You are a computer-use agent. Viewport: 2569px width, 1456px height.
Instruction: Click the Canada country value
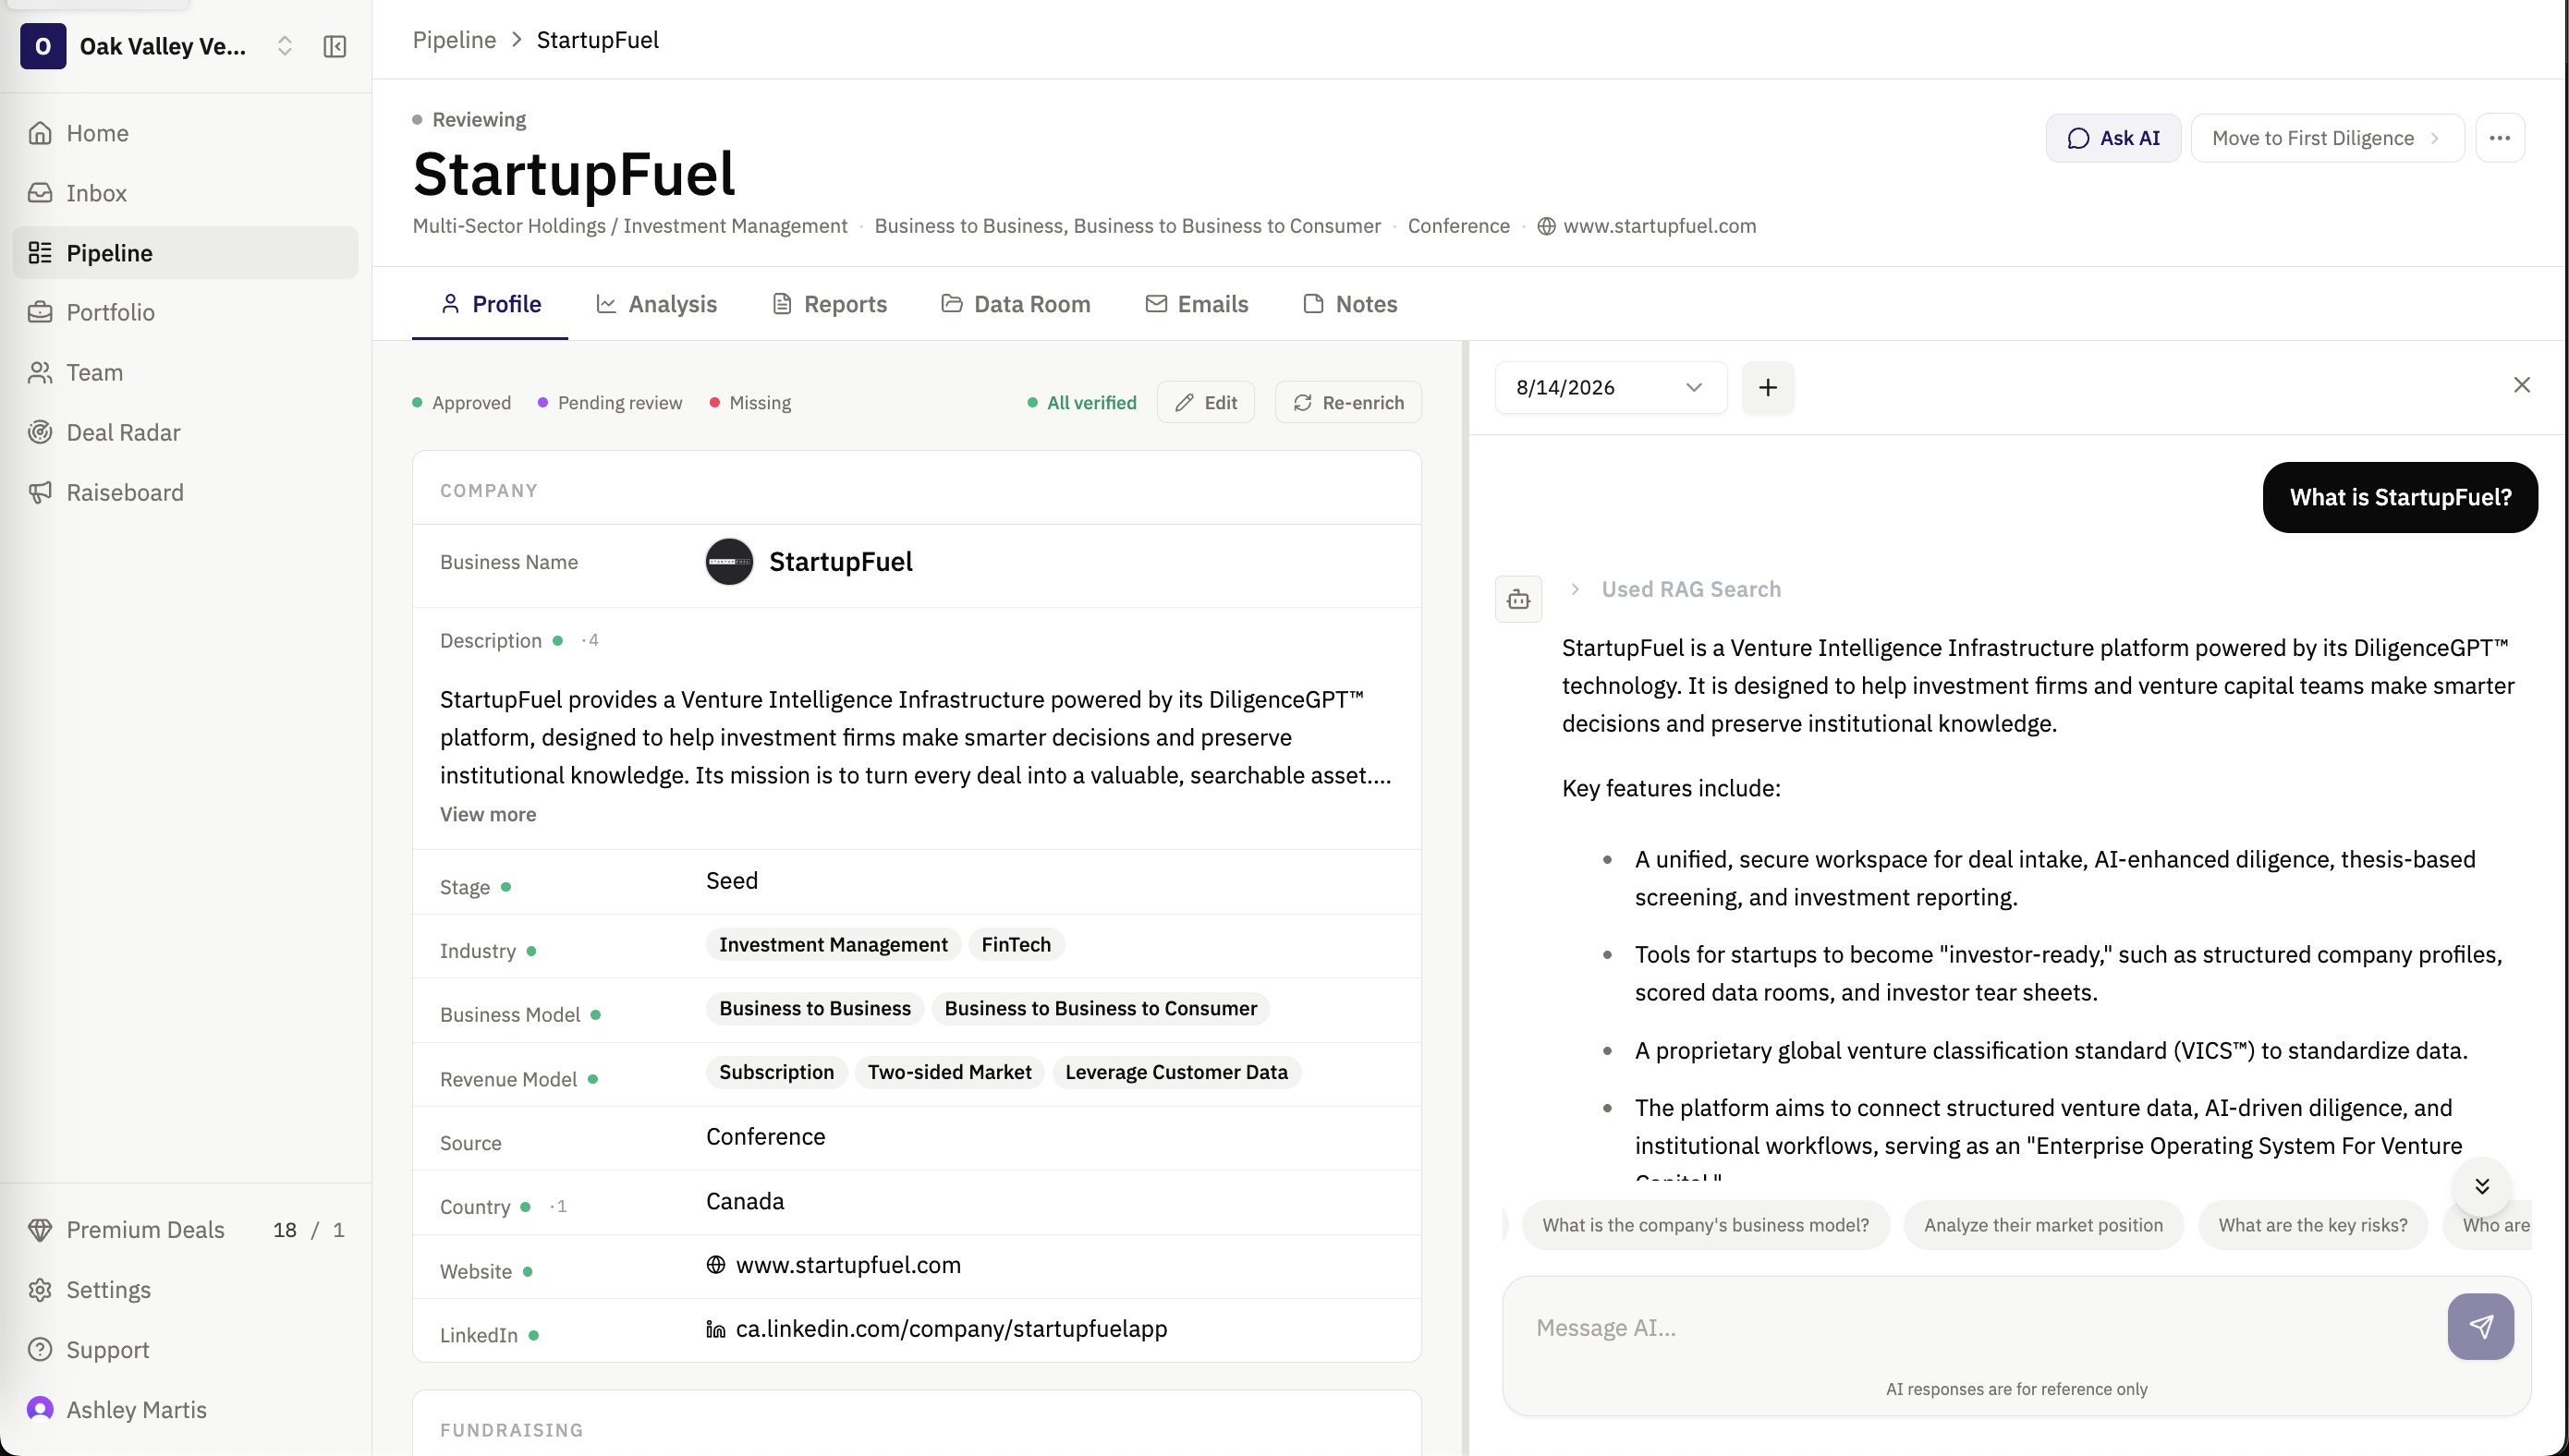[x=745, y=1201]
